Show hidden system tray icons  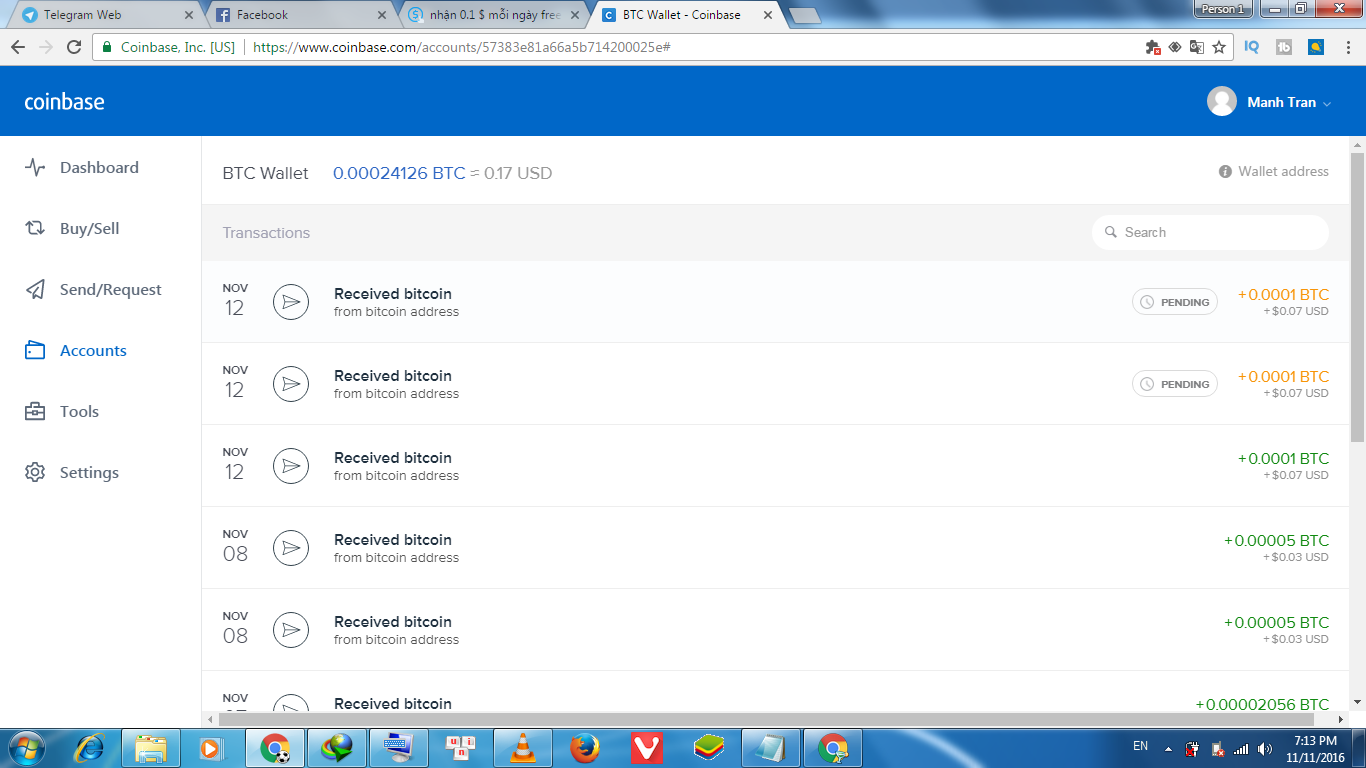coord(1167,748)
